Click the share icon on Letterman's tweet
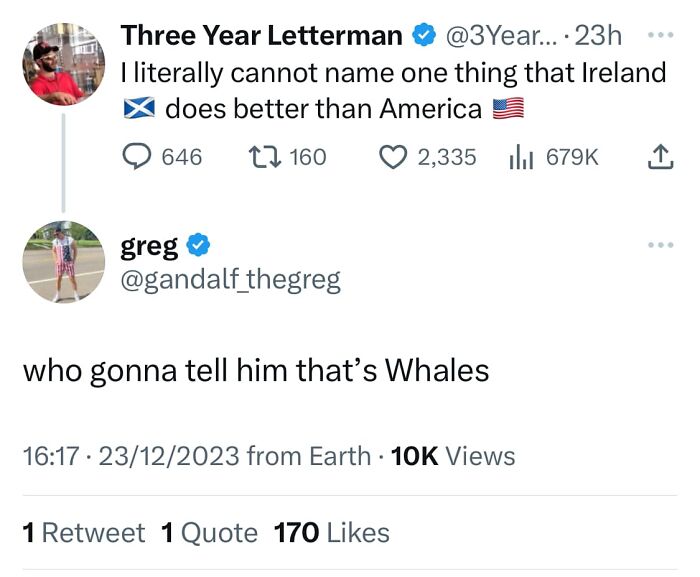 662,156
